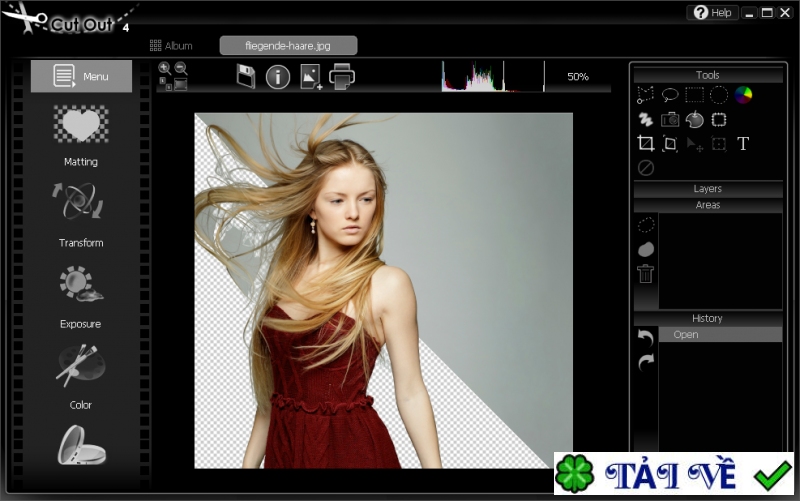The width and height of the screenshot is (800, 501).
Task: Choose the Crop tool
Action: pyautogui.click(x=646, y=144)
